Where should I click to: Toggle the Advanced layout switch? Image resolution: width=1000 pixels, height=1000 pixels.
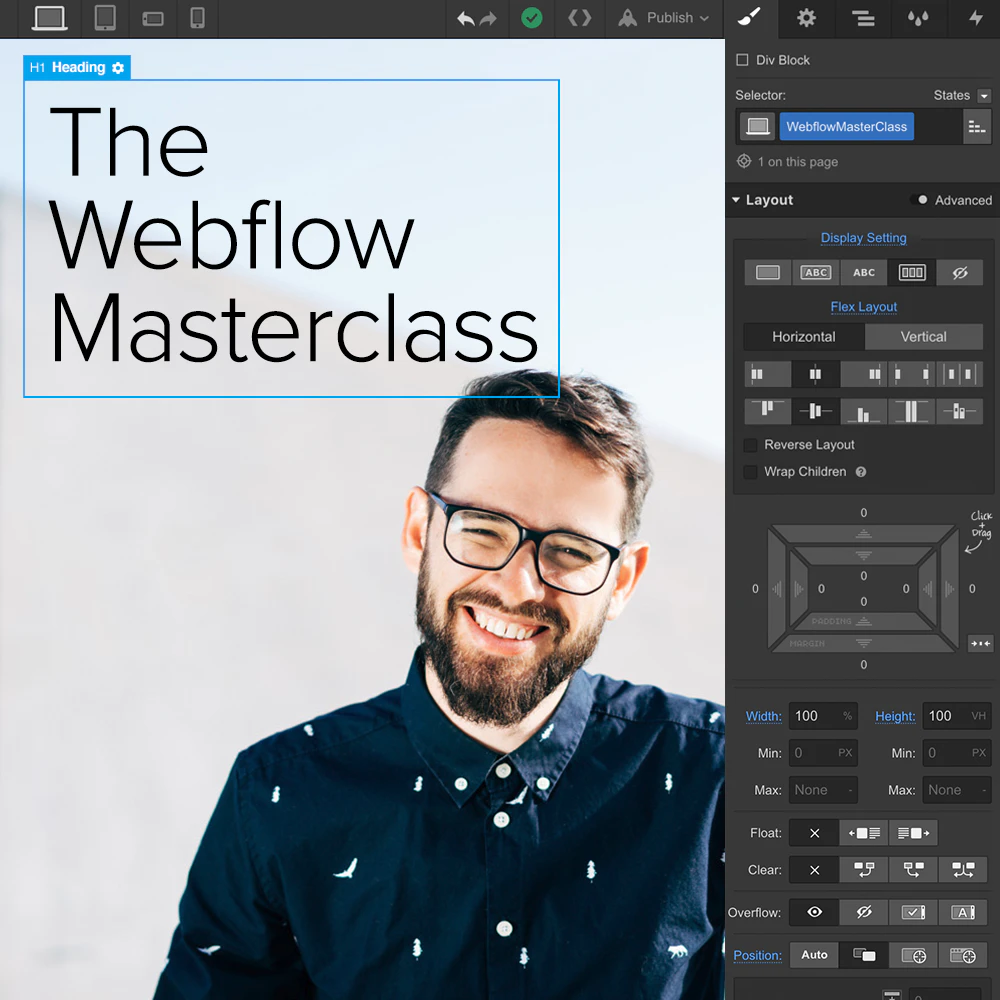(918, 200)
